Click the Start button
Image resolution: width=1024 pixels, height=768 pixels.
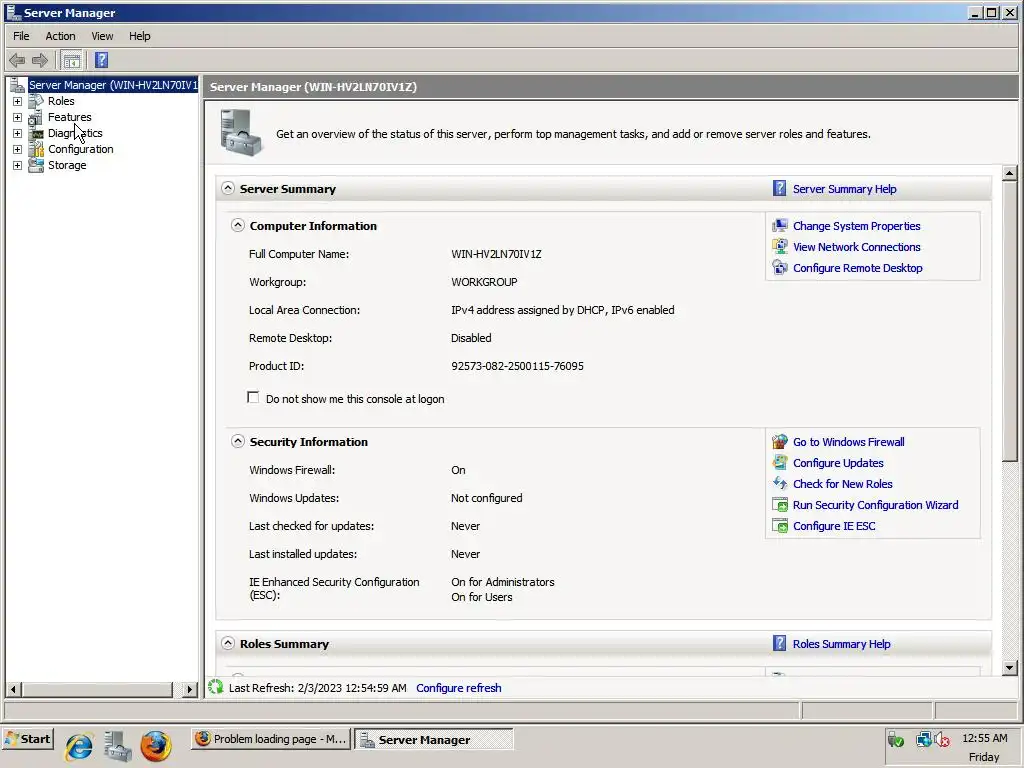tap(27, 739)
